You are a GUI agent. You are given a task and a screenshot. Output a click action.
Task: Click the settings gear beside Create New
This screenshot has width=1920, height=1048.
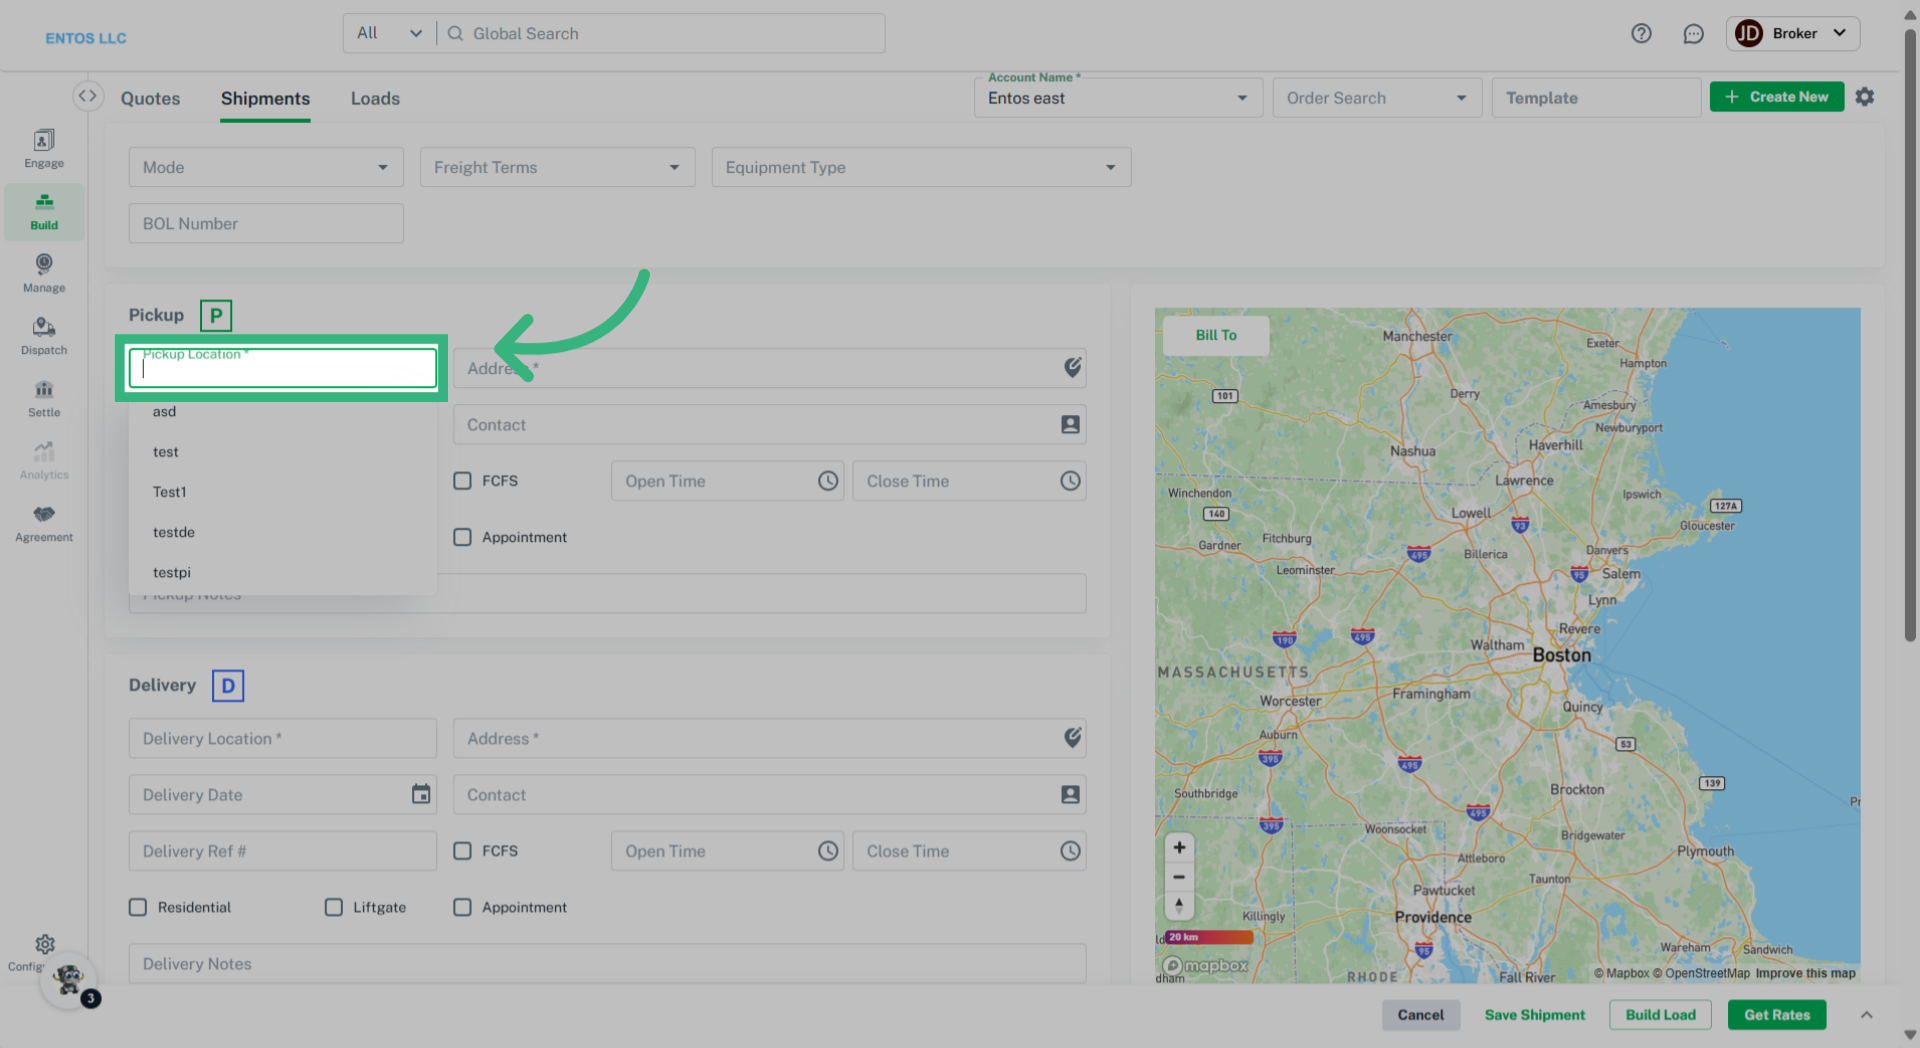pos(1865,97)
